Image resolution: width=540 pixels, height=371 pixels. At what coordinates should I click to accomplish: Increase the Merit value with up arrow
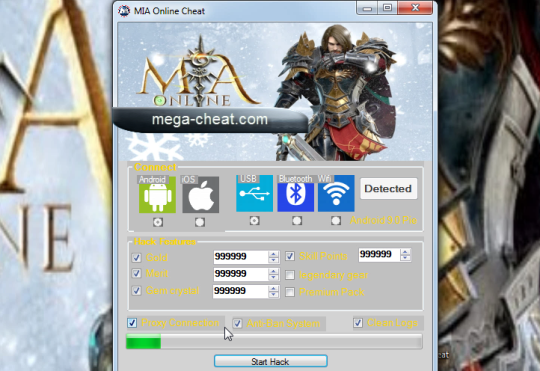(x=274, y=271)
